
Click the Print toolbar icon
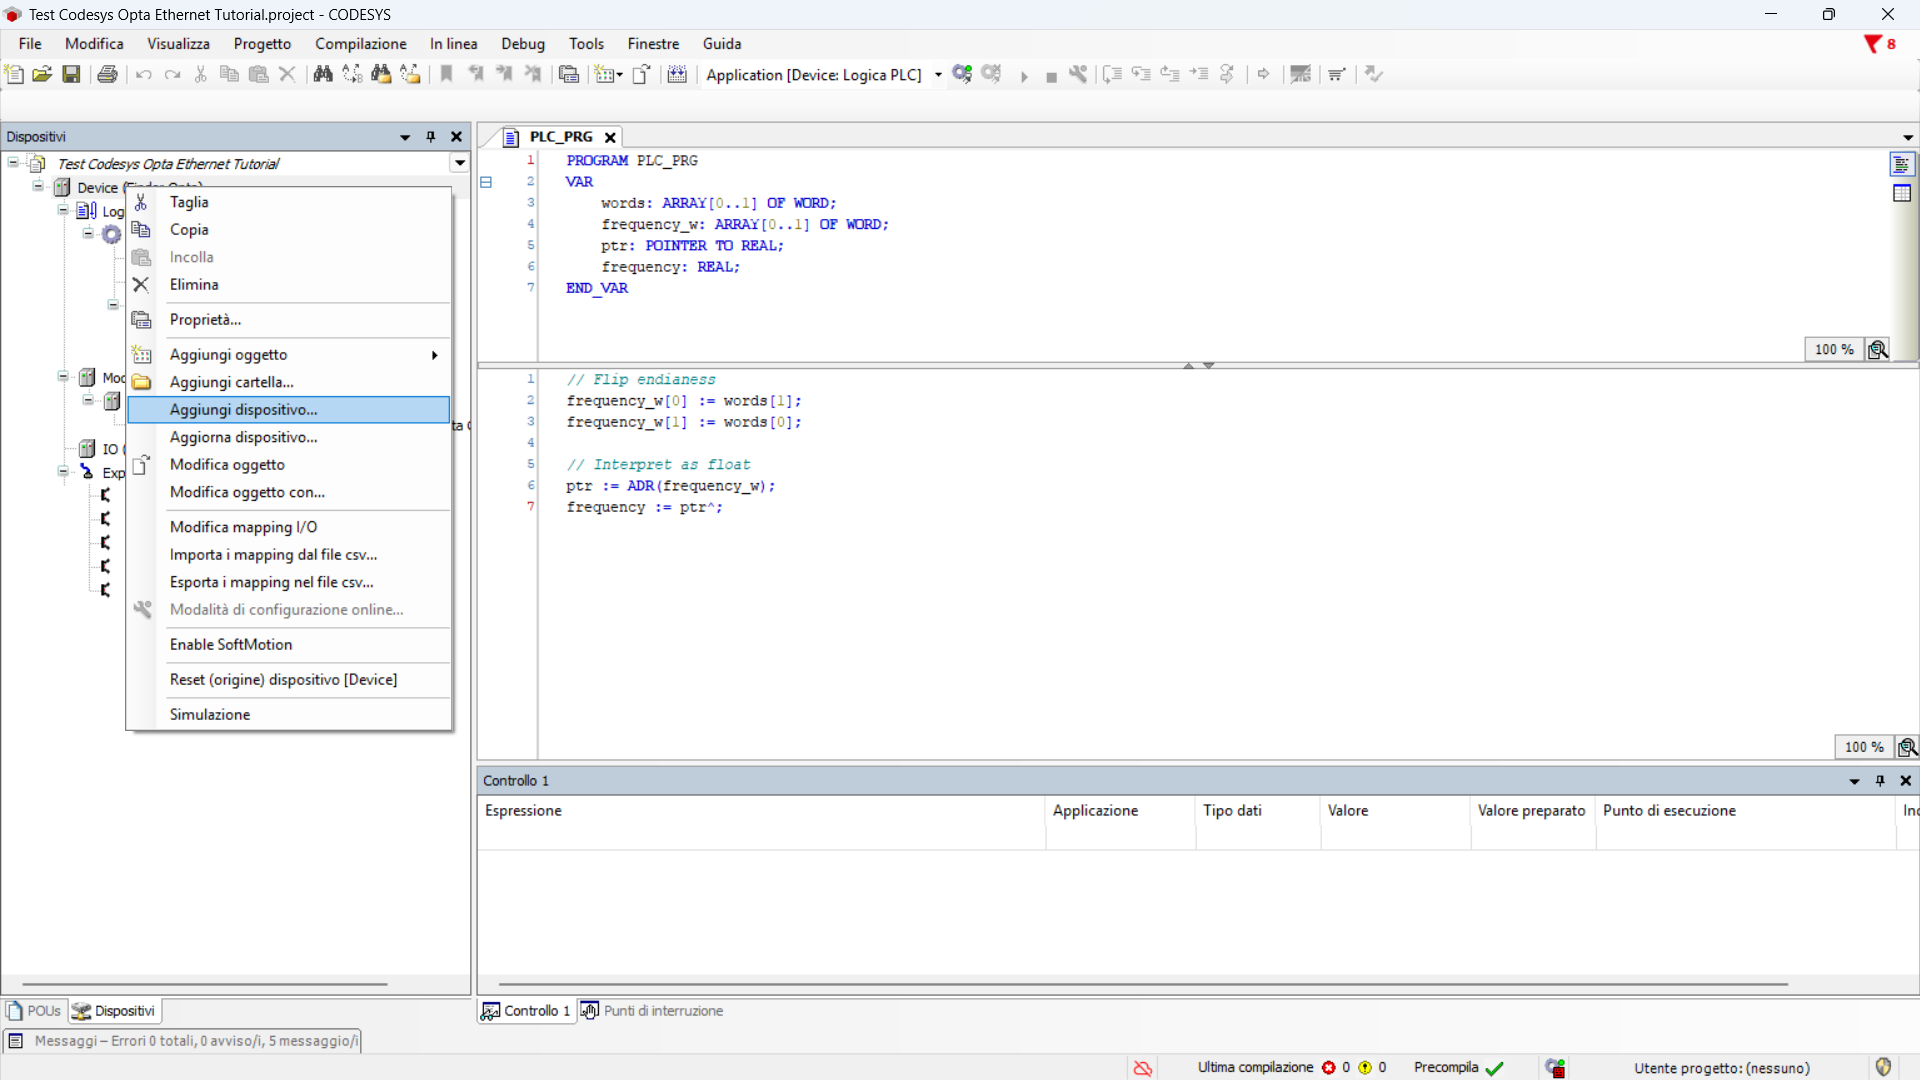click(108, 74)
